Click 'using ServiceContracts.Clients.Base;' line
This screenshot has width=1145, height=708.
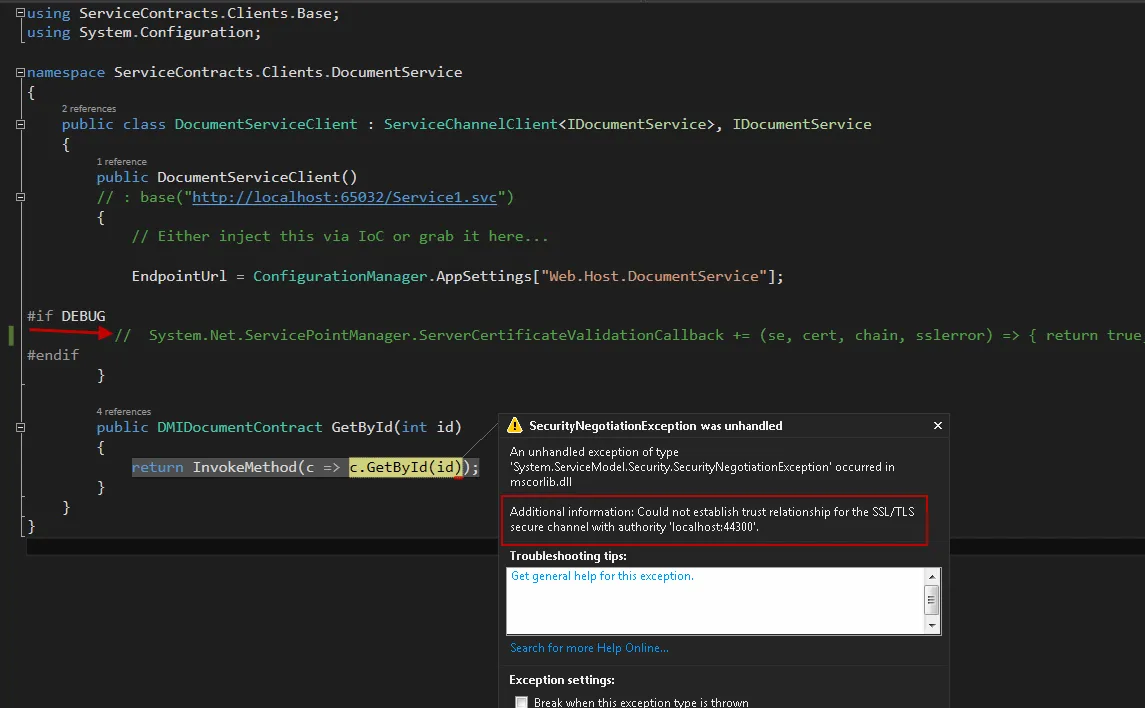[183, 12]
